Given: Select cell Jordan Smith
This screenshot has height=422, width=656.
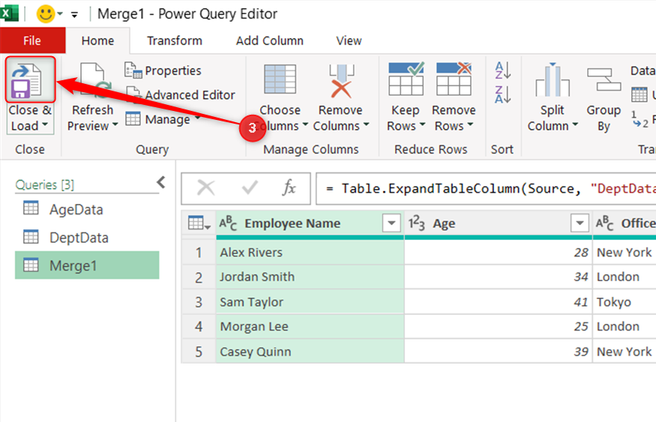Looking at the screenshot, I should pyautogui.click(x=310, y=277).
